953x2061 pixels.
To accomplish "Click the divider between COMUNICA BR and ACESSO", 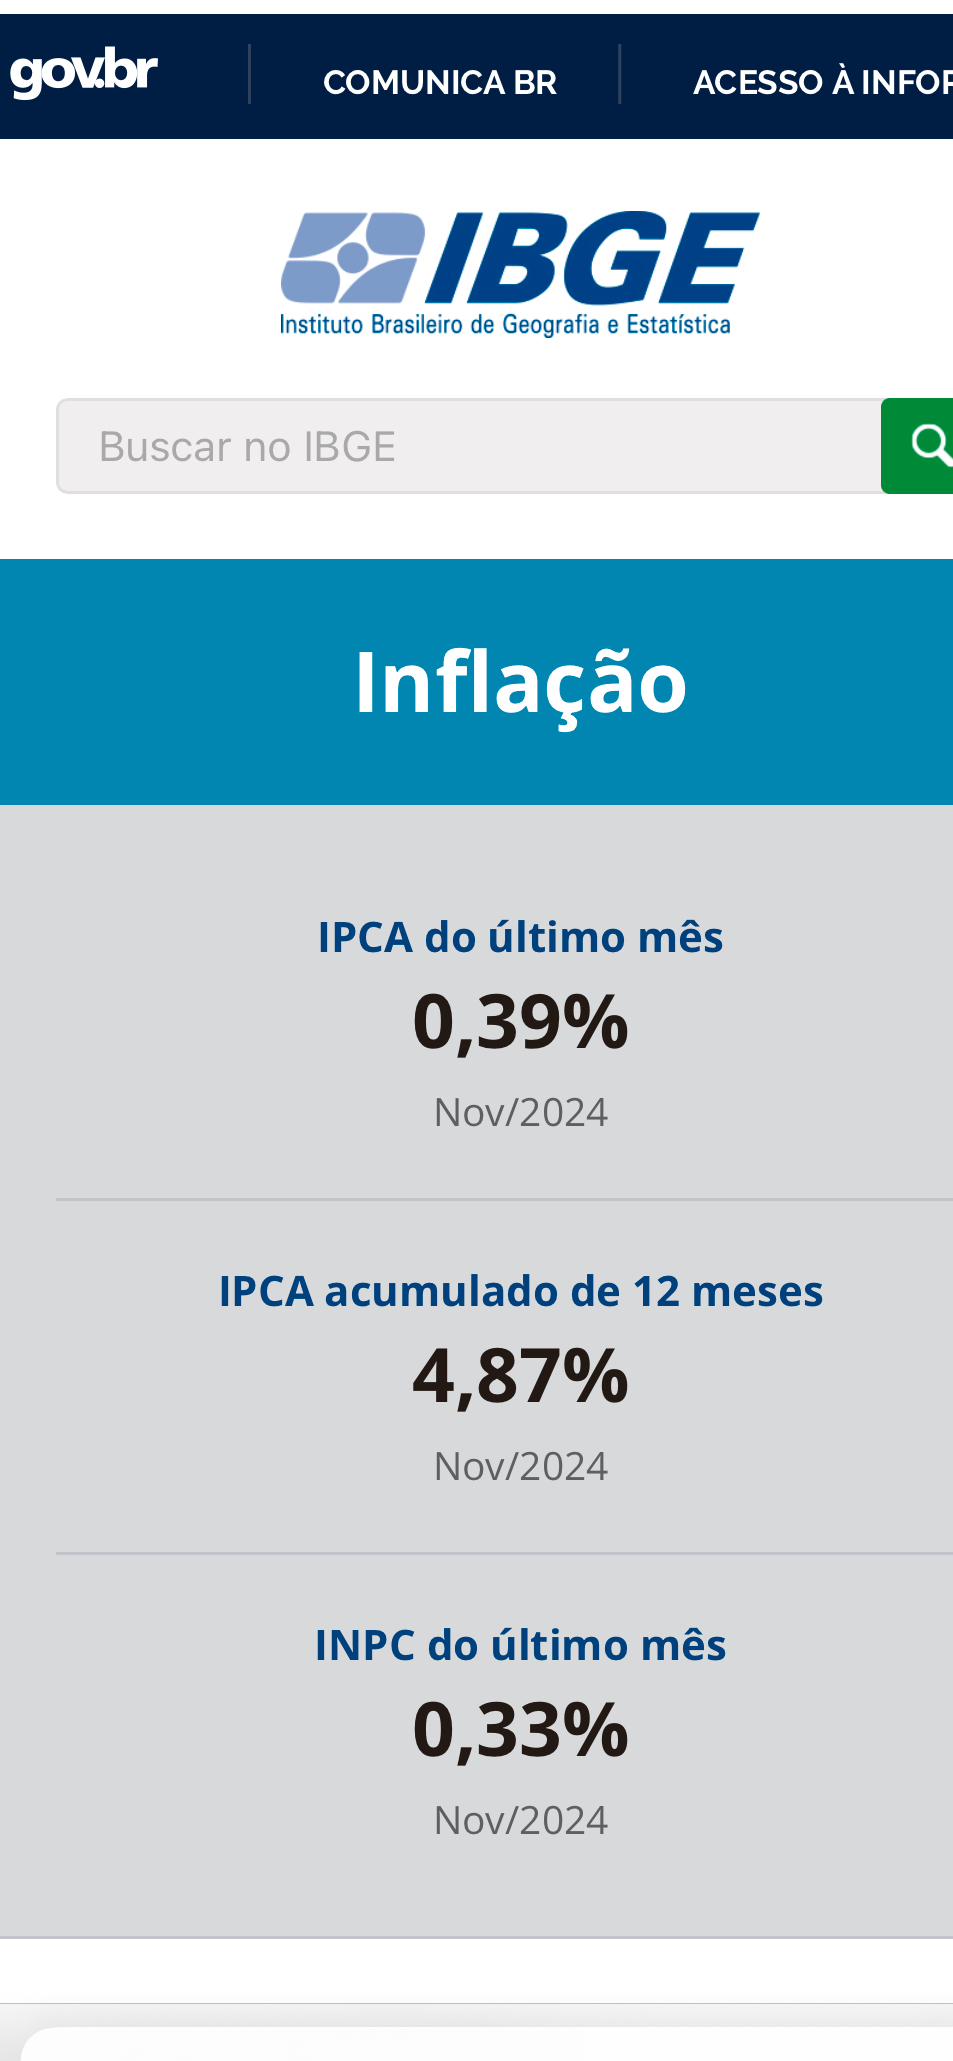I will point(620,75).
